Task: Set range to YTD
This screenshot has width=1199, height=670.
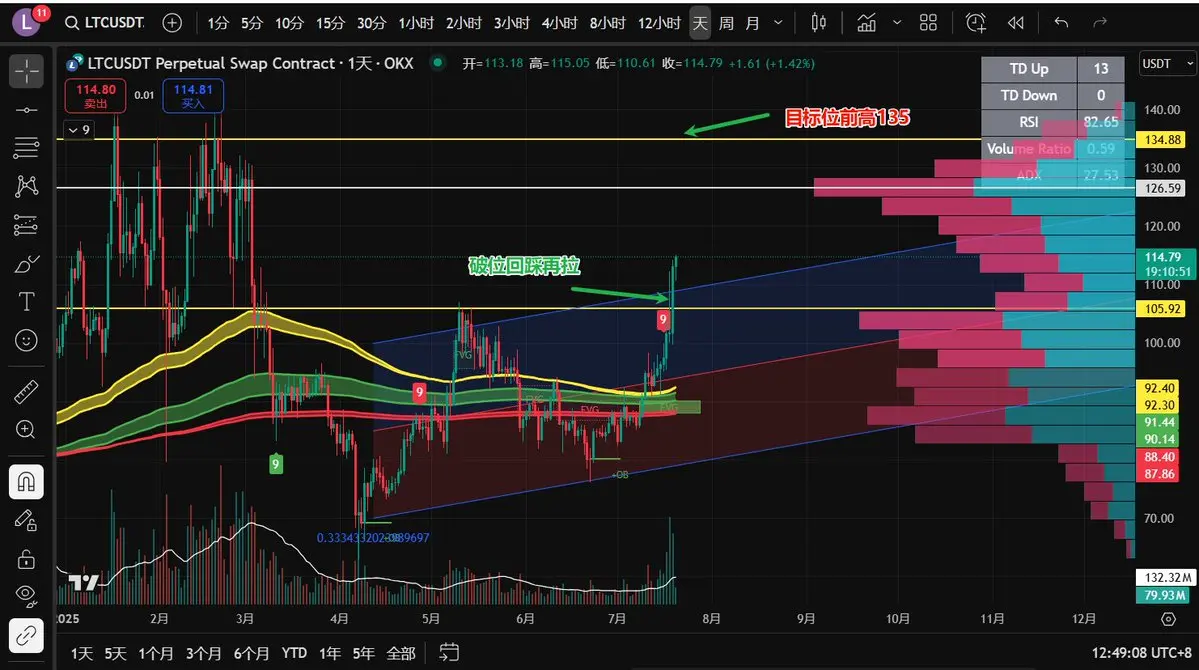Action: click(x=294, y=653)
